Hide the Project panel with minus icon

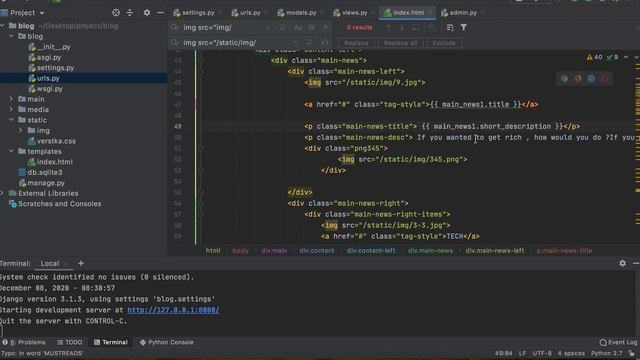pos(160,13)
